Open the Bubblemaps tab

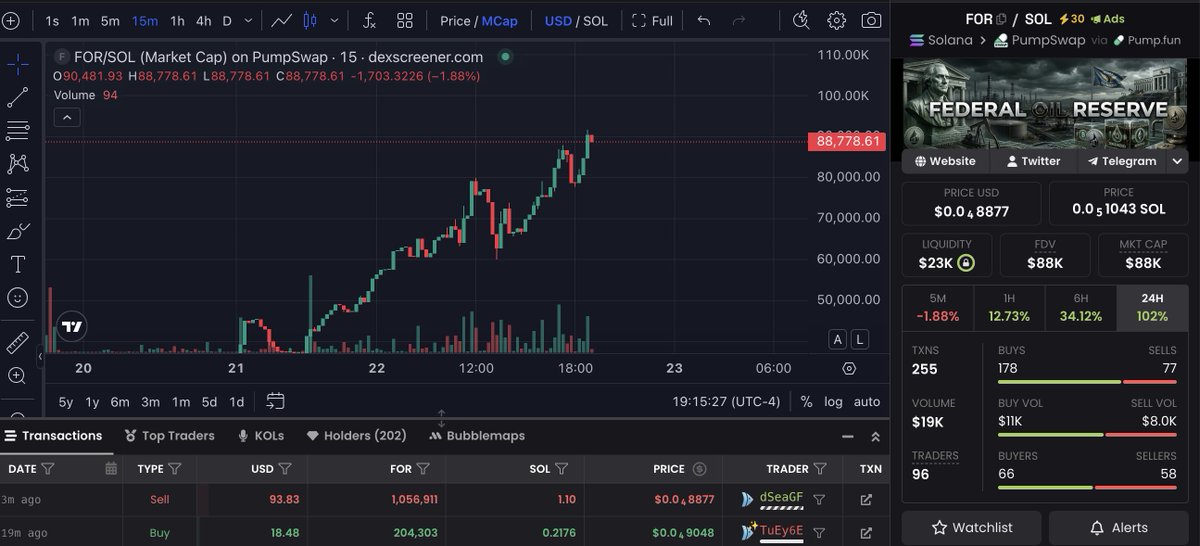tap(477, 436)
